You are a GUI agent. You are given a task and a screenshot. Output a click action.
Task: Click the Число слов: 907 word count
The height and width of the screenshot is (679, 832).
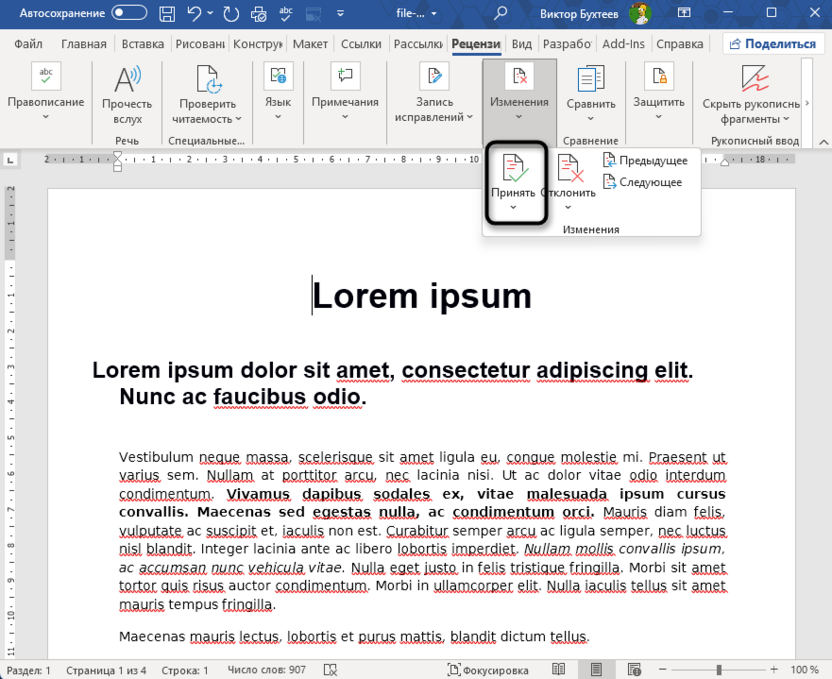(266, 670)
